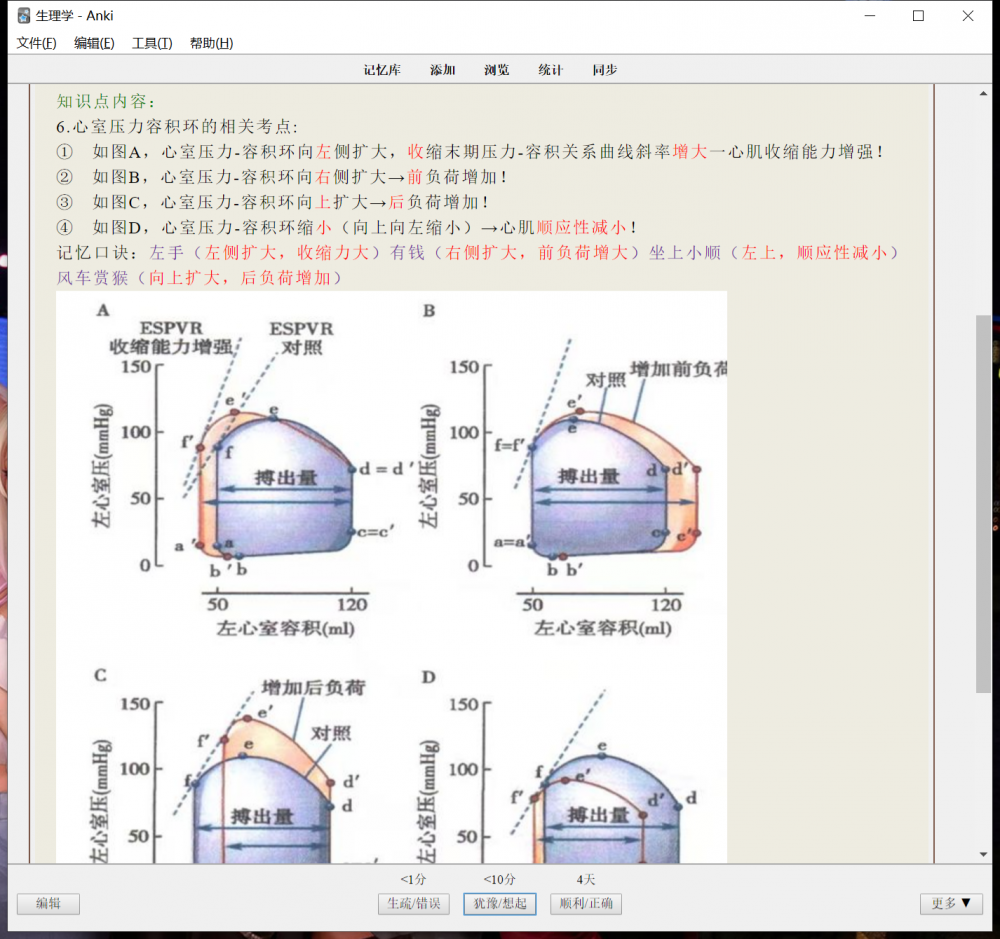Click 添加 to add a card
1000x939 pixels.
[x=443, y=70]
